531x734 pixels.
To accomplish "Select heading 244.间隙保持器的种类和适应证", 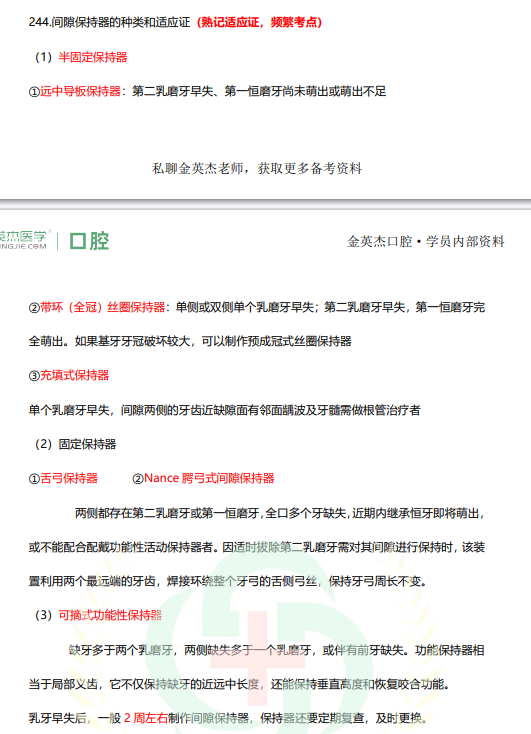I will (x=109, y=22).
